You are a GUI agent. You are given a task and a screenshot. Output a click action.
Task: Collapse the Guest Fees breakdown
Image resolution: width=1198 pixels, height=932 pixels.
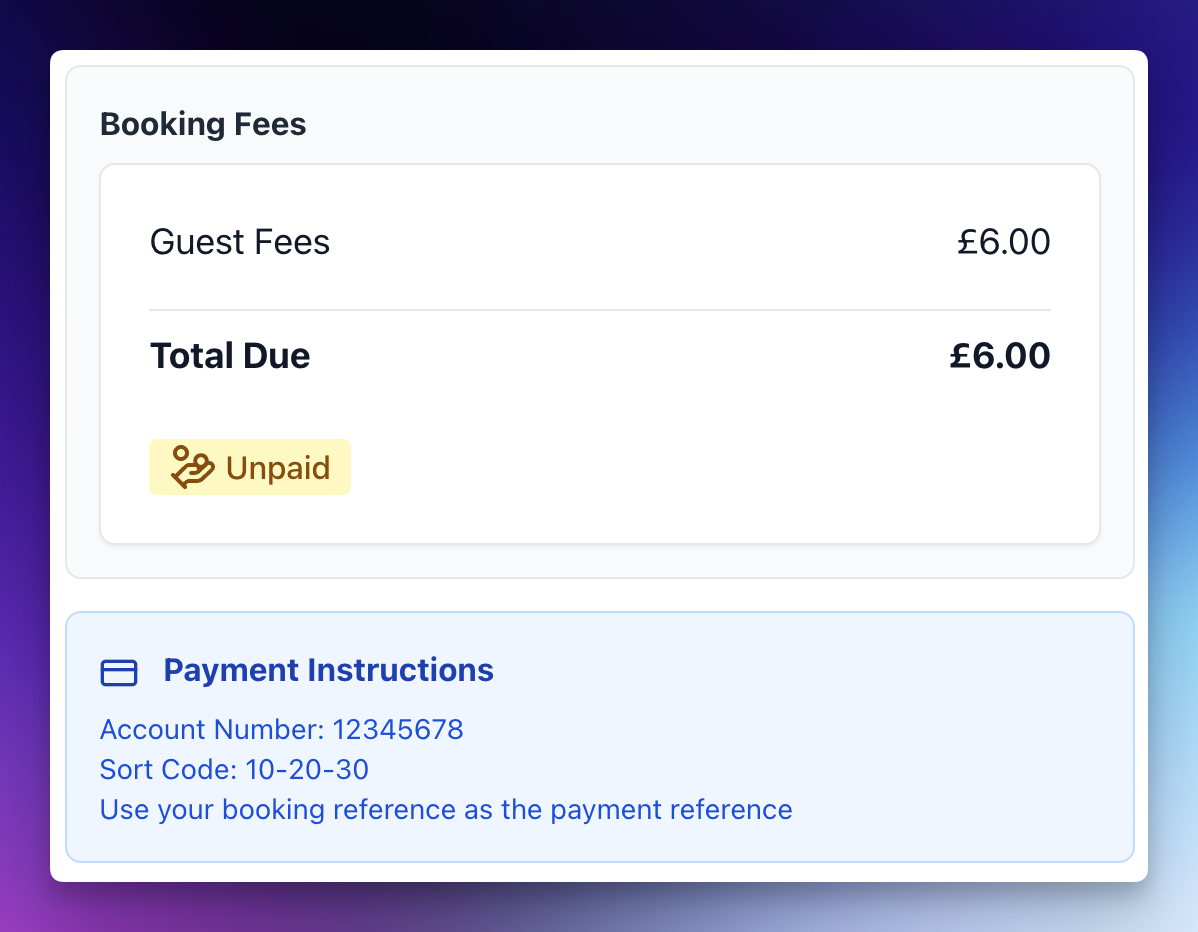click(240, 241)
